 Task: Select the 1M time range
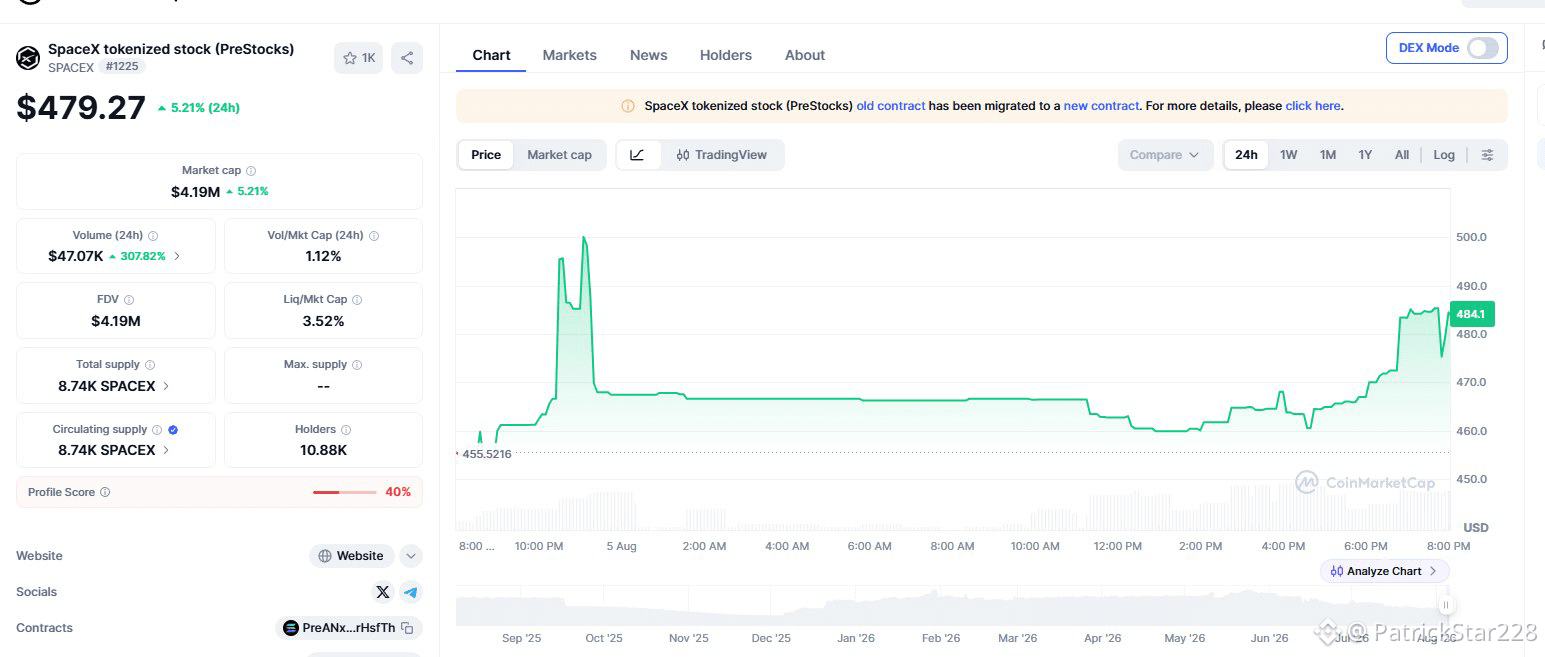point(1328,155)
